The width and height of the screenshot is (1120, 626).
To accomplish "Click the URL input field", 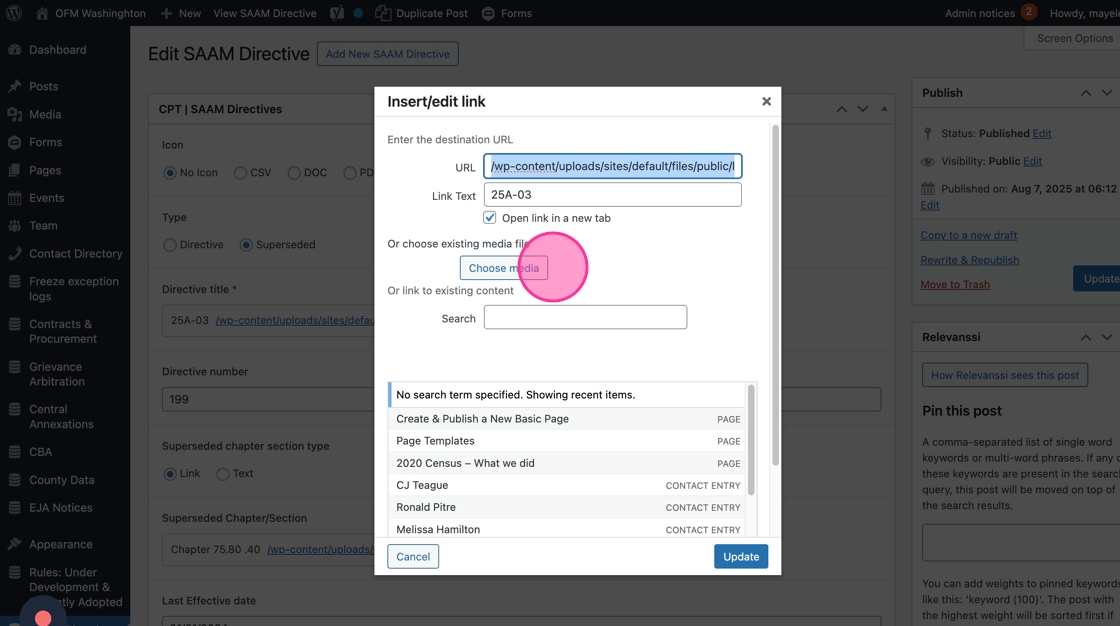I will tap(612, 166).
